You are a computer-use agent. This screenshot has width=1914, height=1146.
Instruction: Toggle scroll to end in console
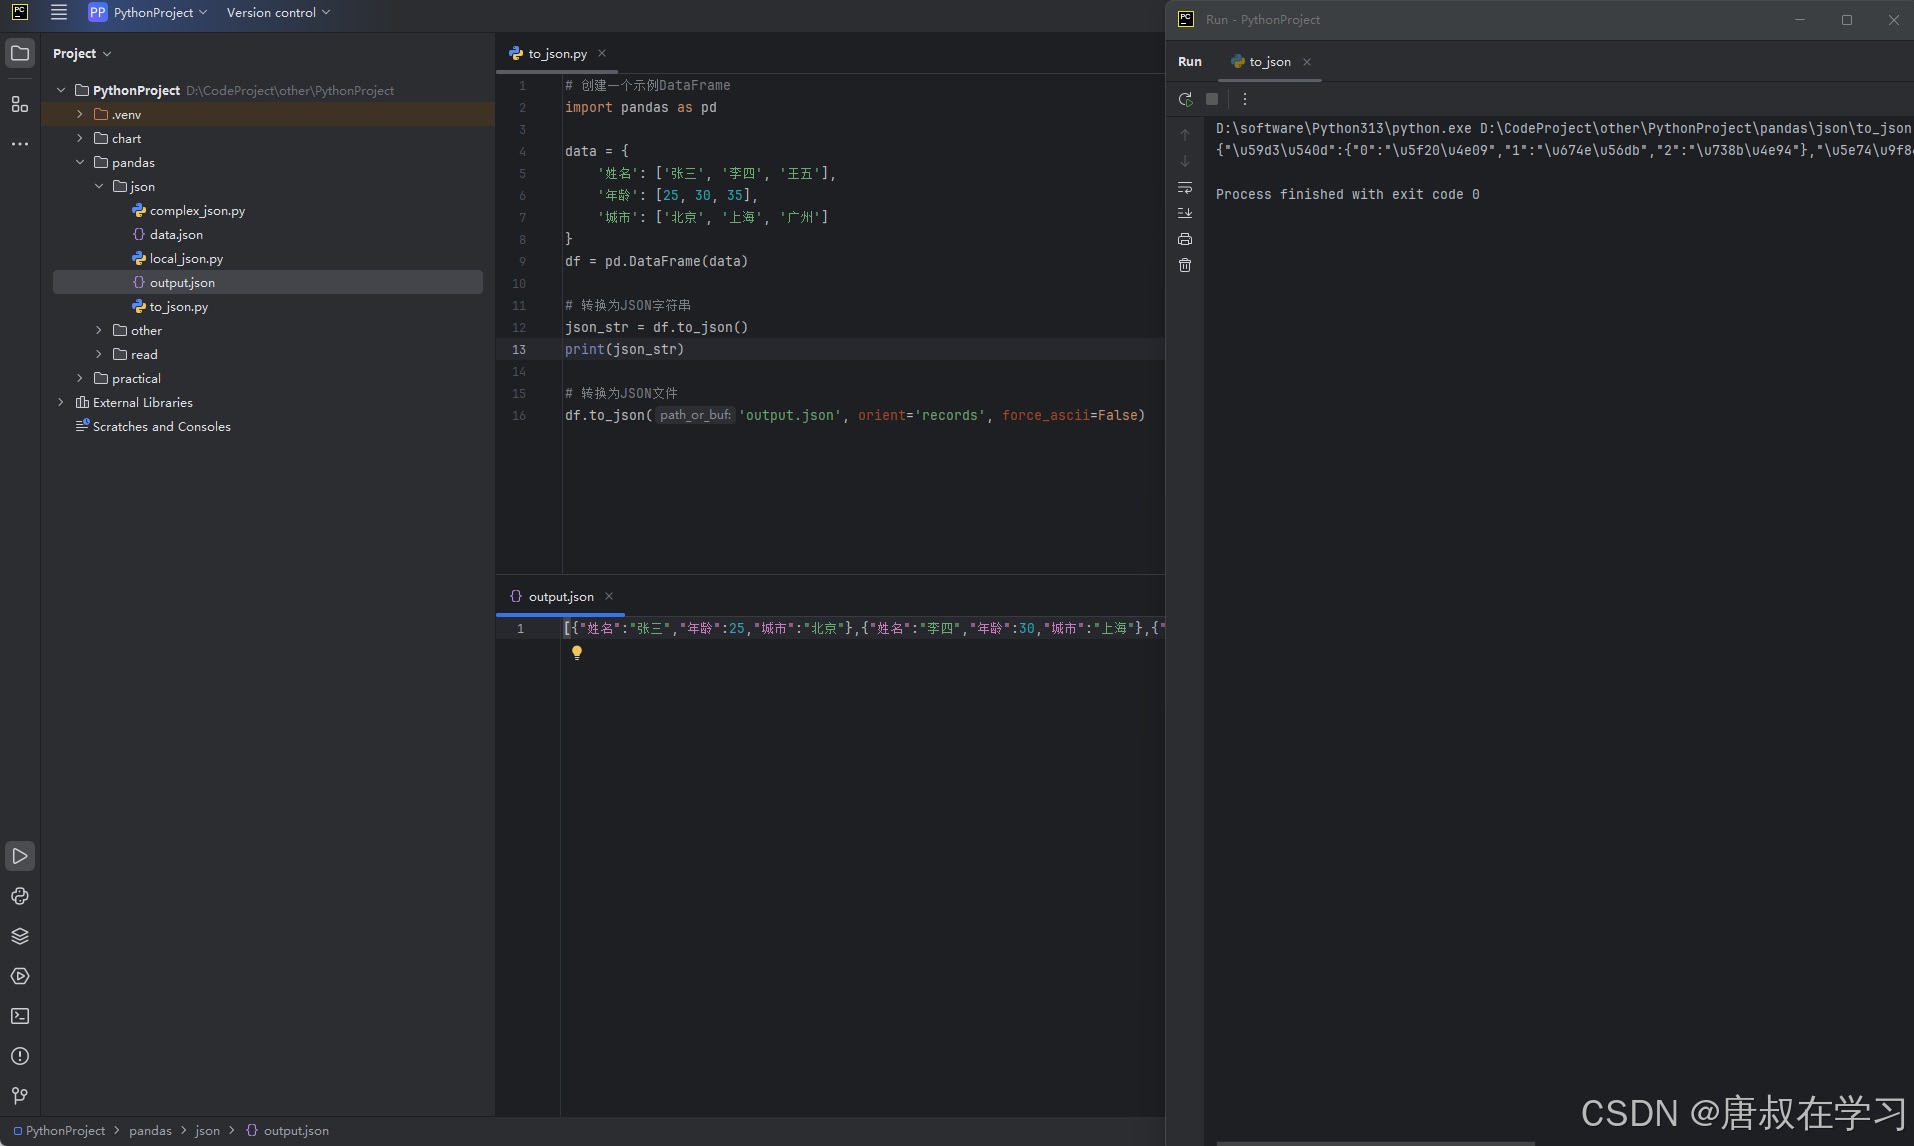[x=1185, y=213]
